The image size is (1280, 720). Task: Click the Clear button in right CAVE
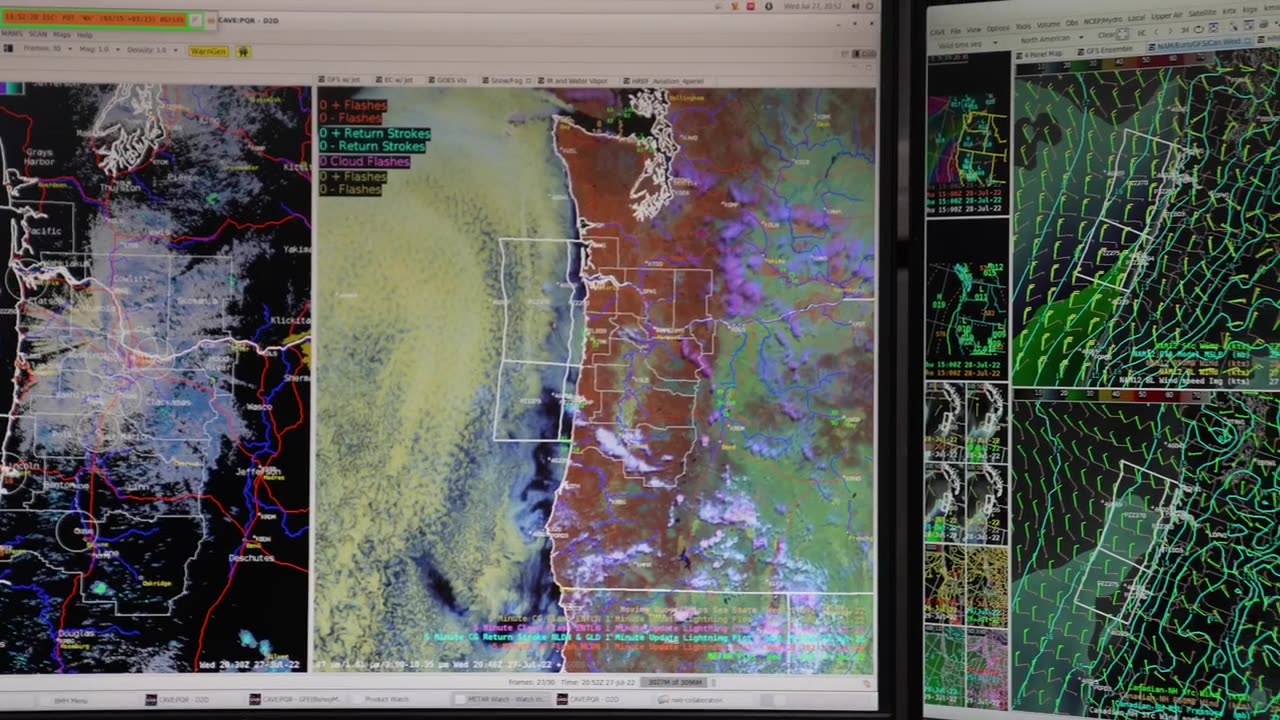1107,35
